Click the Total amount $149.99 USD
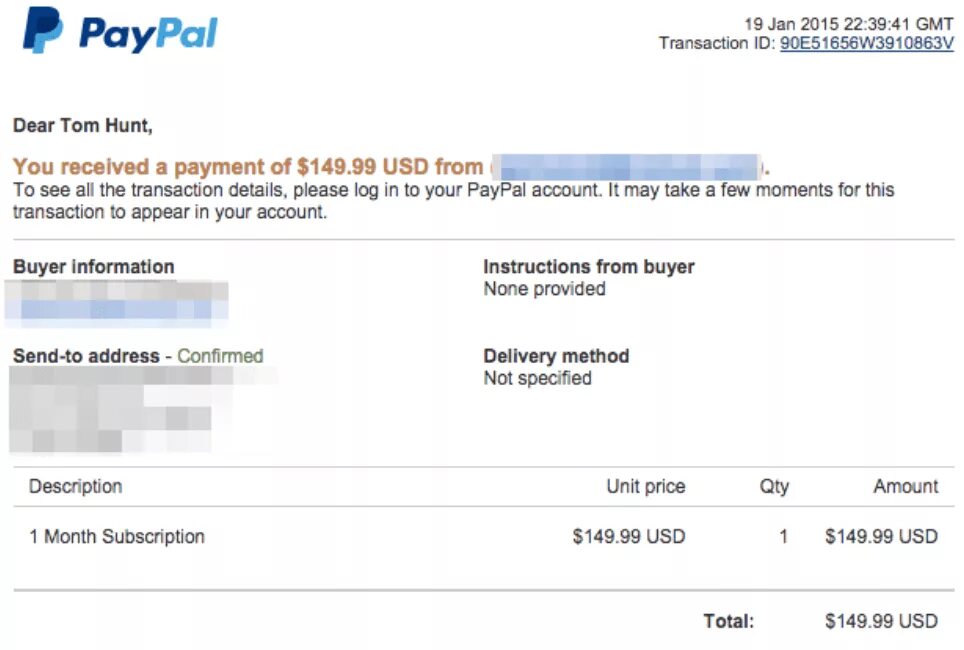Screen dimensions: 964x650 (881, 621)
